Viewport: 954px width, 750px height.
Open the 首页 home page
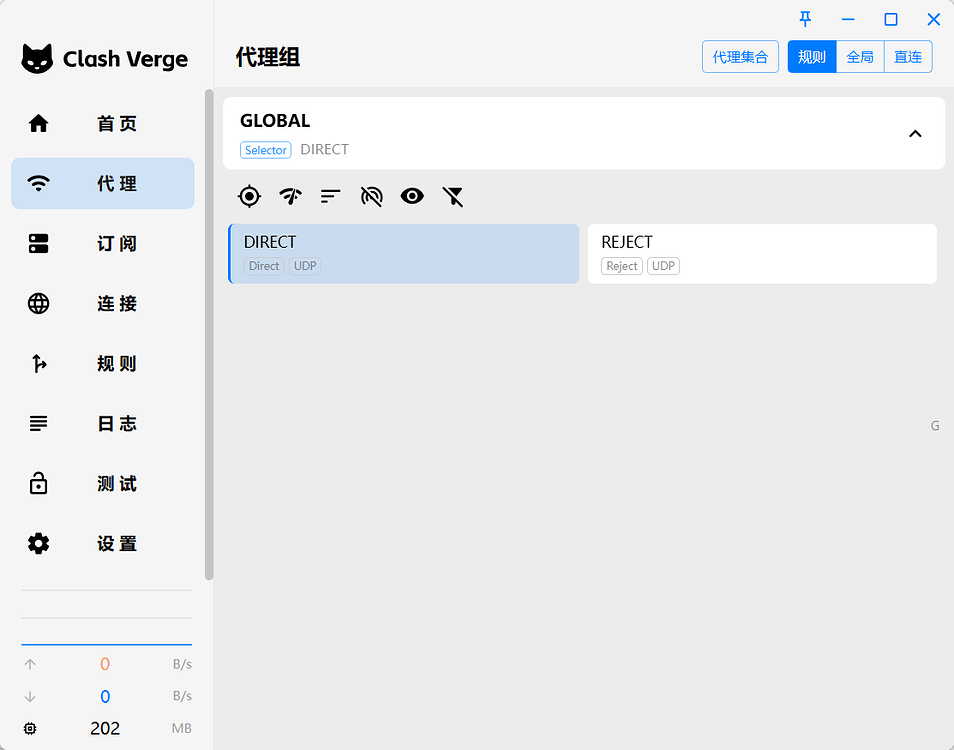[x=103, y=123]
